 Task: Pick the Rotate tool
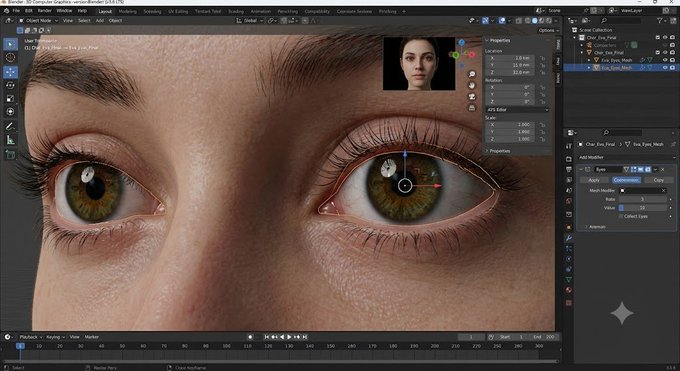click(x=10, y=85)
